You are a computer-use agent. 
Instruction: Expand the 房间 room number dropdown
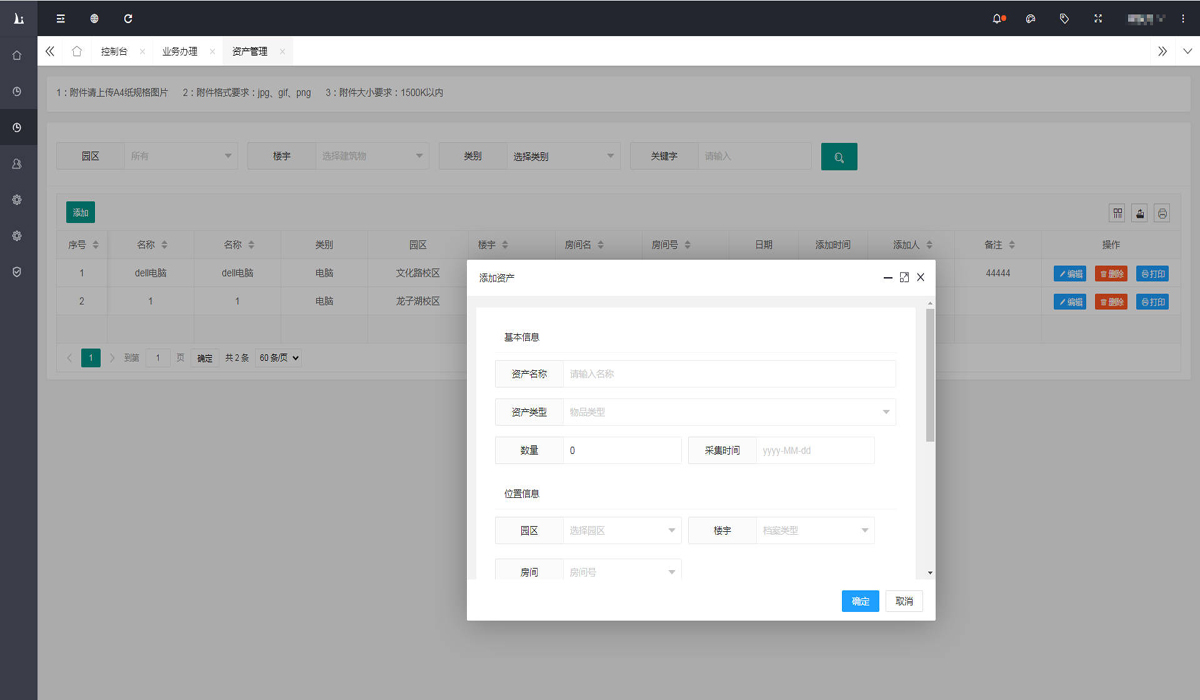point(622,572)
